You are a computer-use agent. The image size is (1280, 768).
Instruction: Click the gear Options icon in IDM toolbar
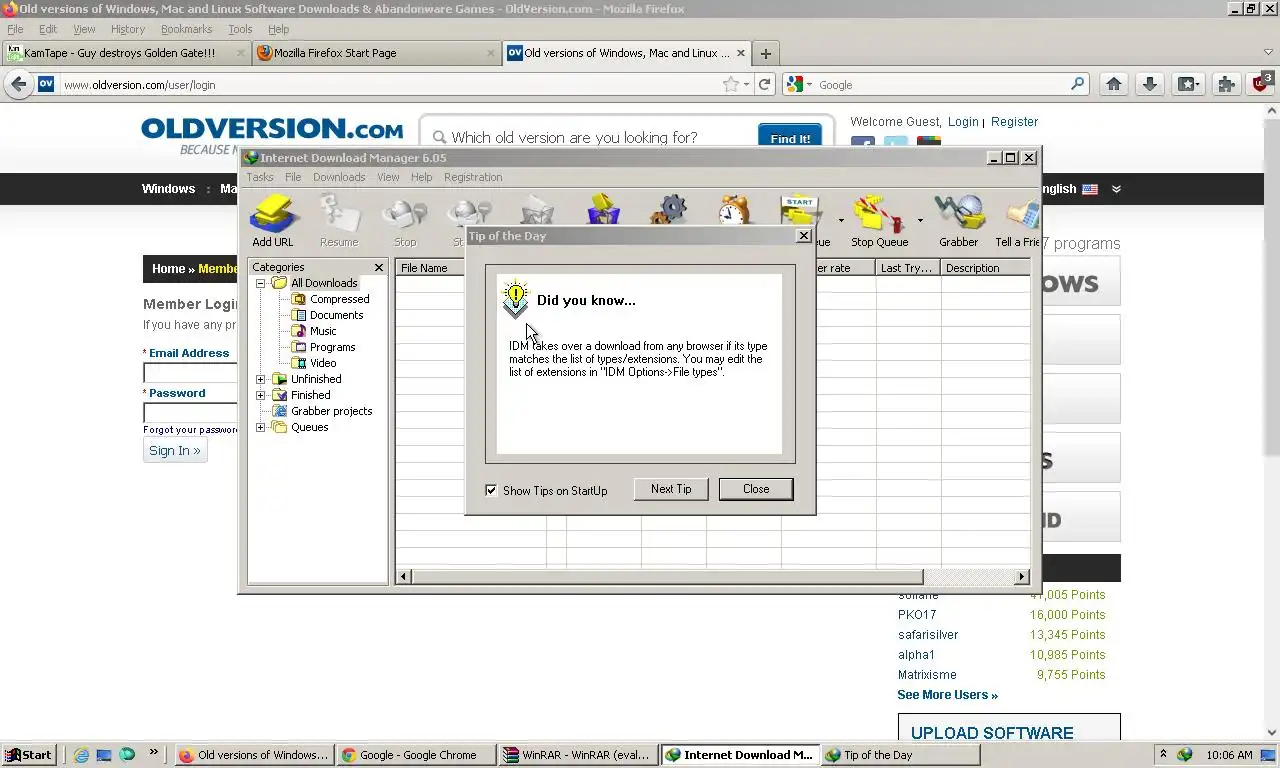(x=669, y=211)
